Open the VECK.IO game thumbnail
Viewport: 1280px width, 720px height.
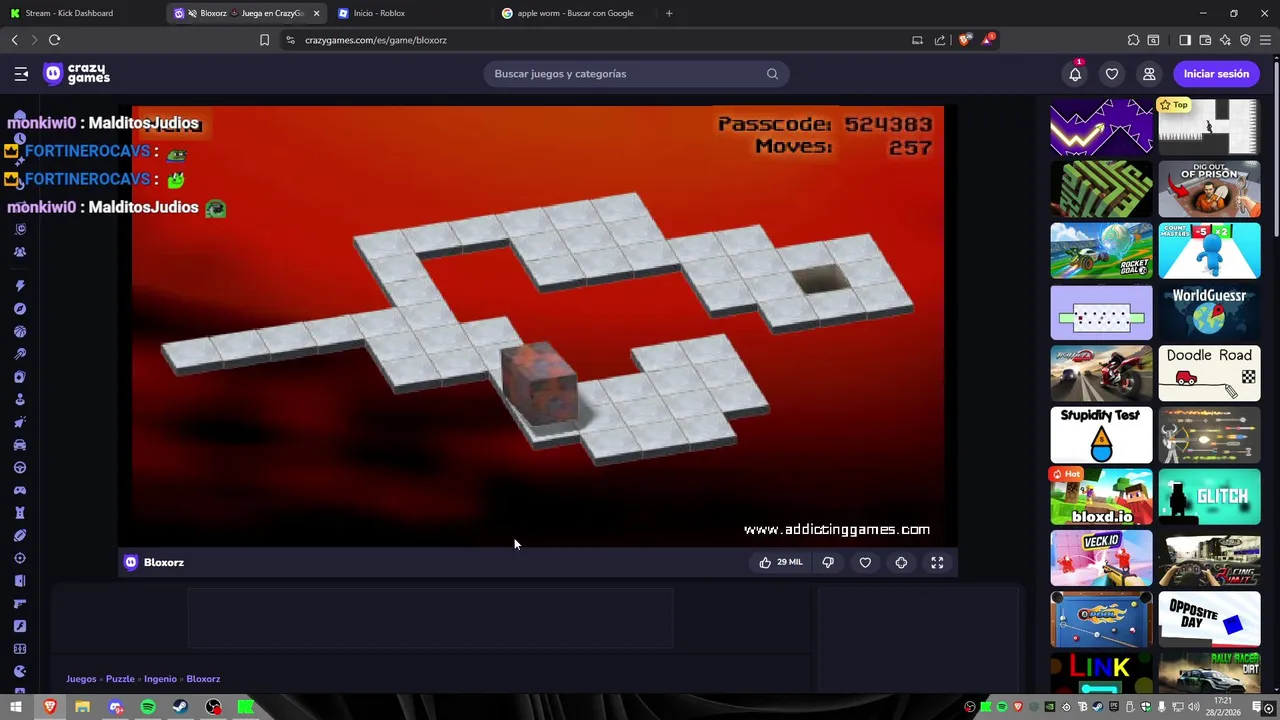coord(1101,558)
